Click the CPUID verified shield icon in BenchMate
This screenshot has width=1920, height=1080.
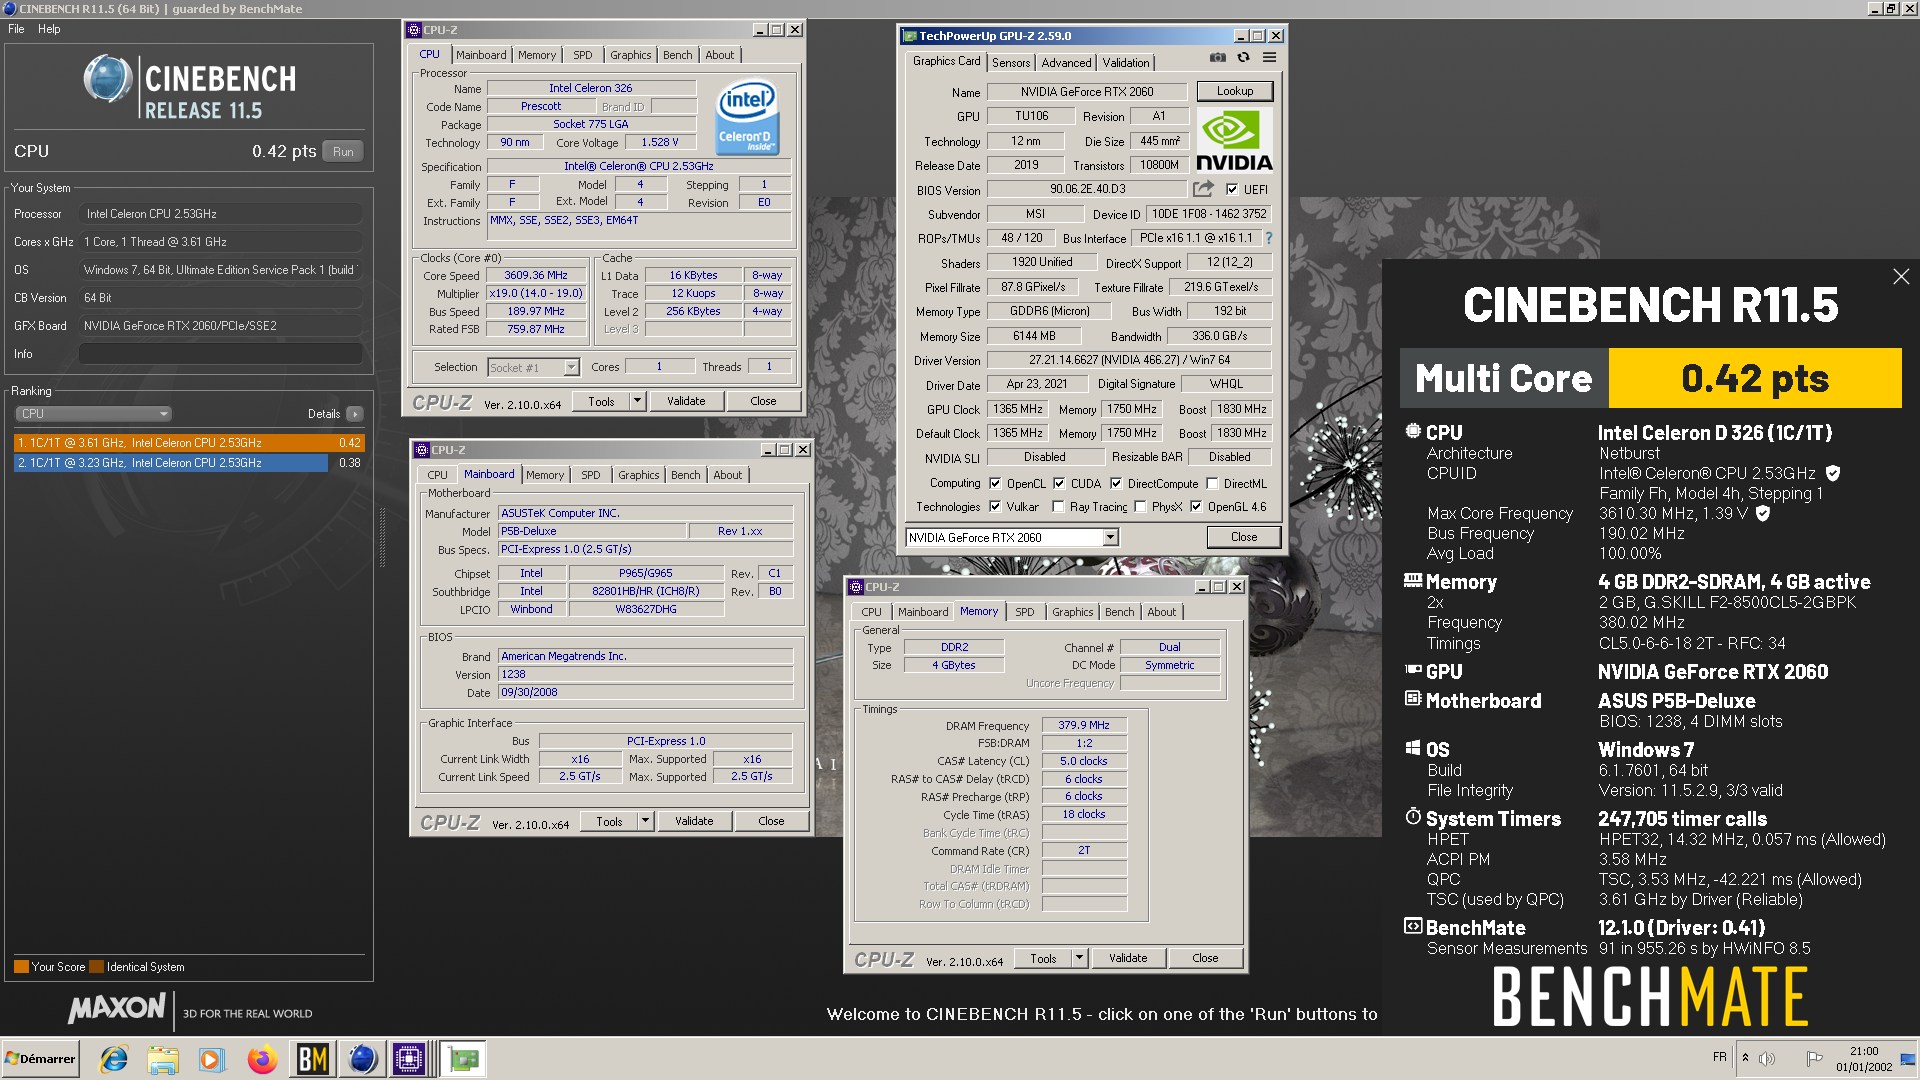(1833, 473)
